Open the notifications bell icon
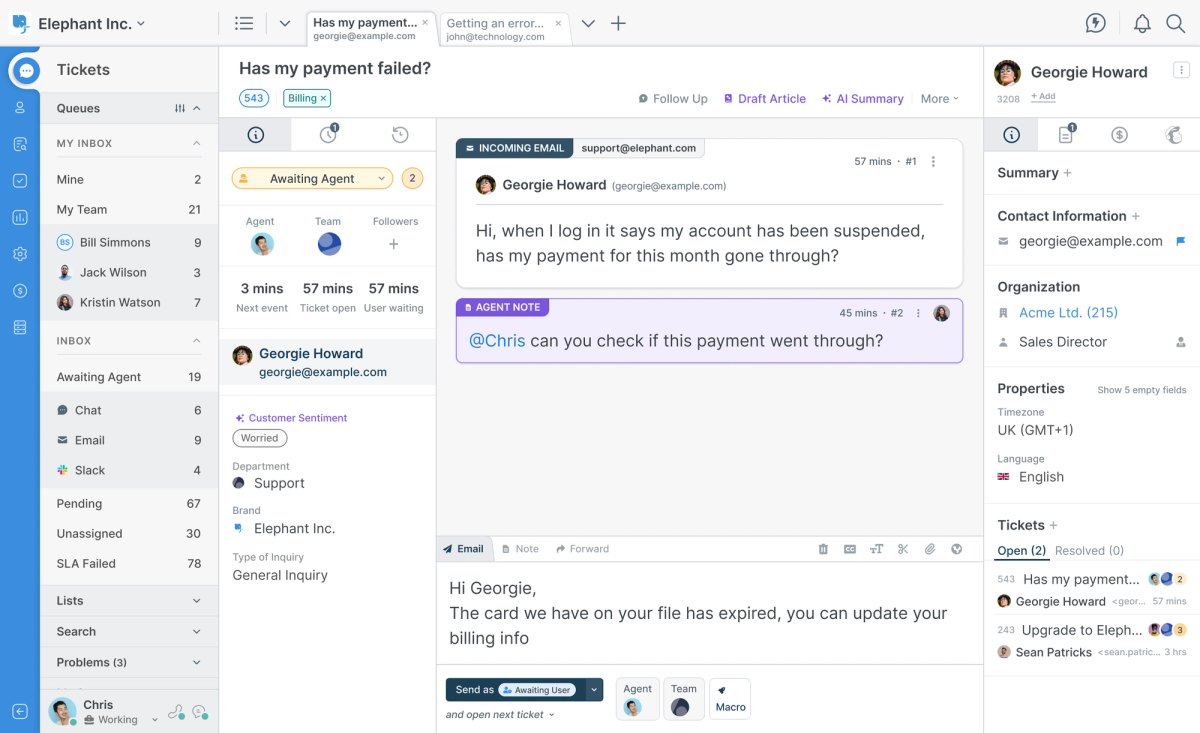Image resolution: width=1200 pixels, height=733 pixels. (x=1142, y=23)
